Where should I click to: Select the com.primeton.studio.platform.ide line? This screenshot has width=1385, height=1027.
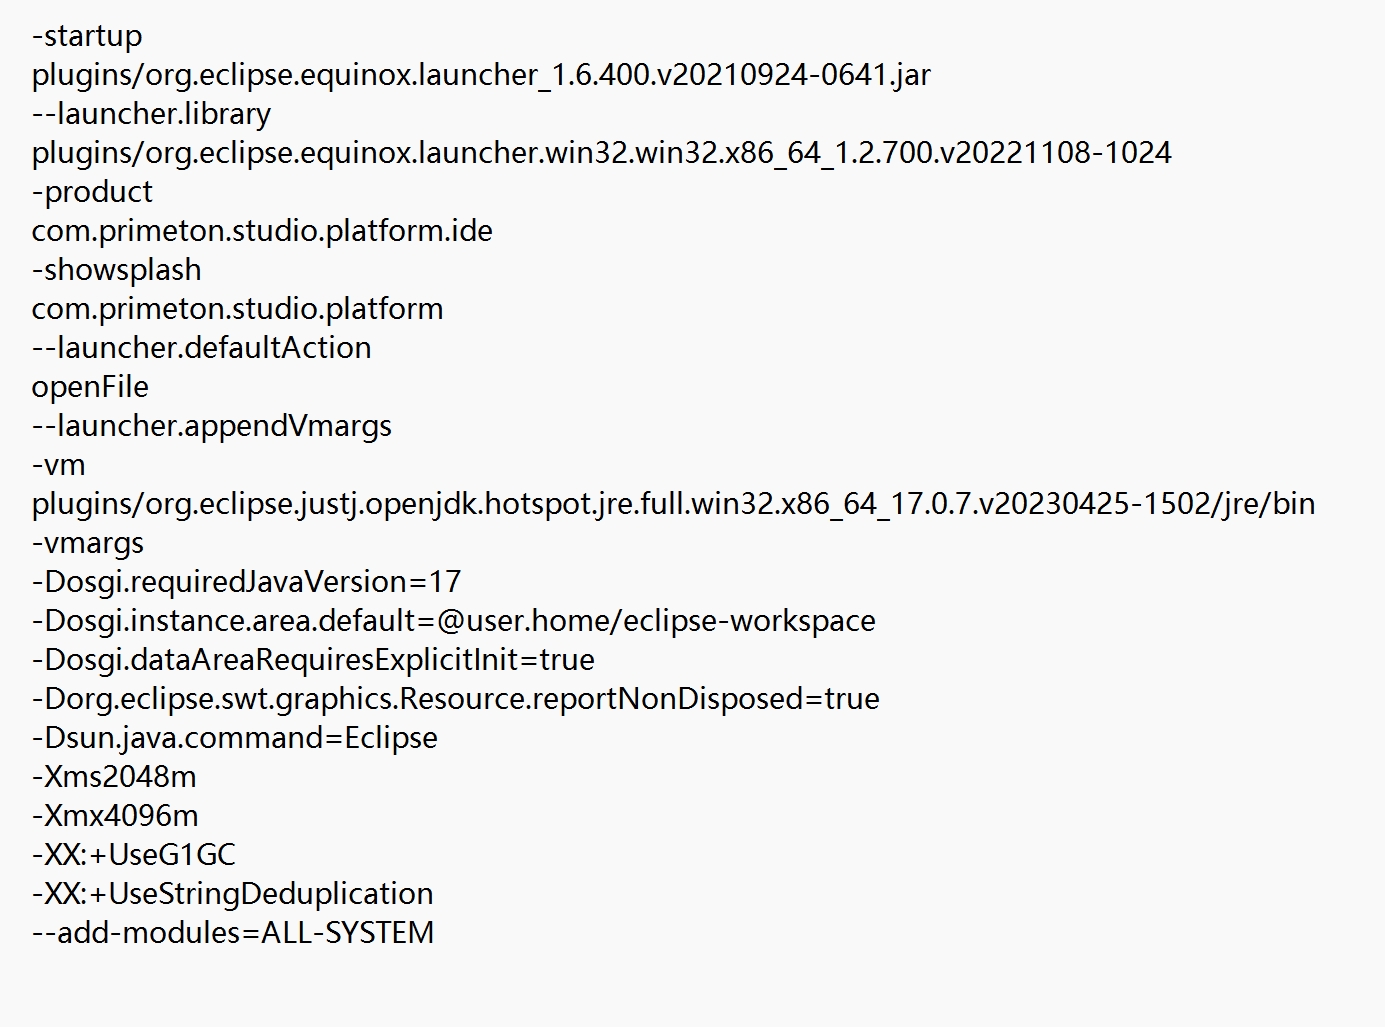[262, 231]
